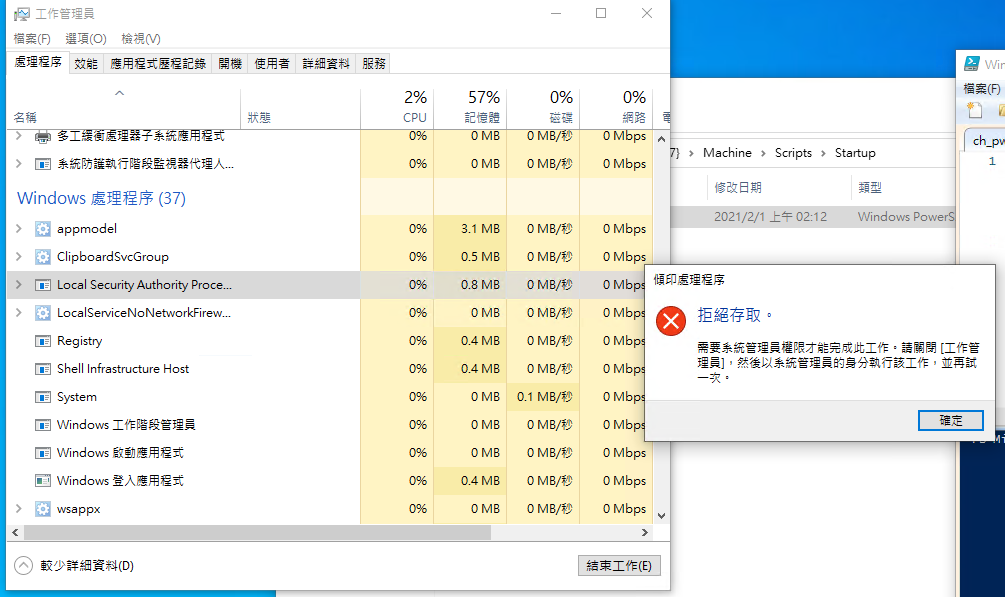
Task: Expand the wsappx process group
Action: coord(19,509)
